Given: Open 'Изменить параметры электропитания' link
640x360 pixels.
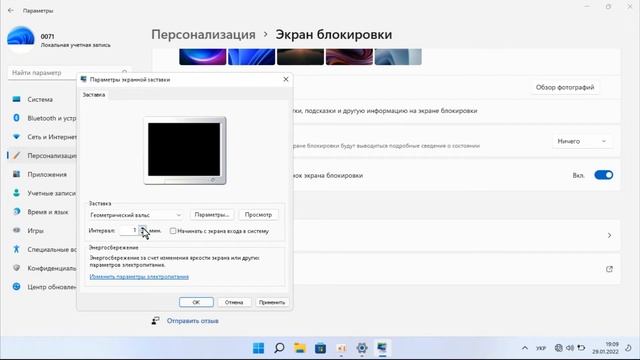Looking at the screenshot, I should point(139,277).
